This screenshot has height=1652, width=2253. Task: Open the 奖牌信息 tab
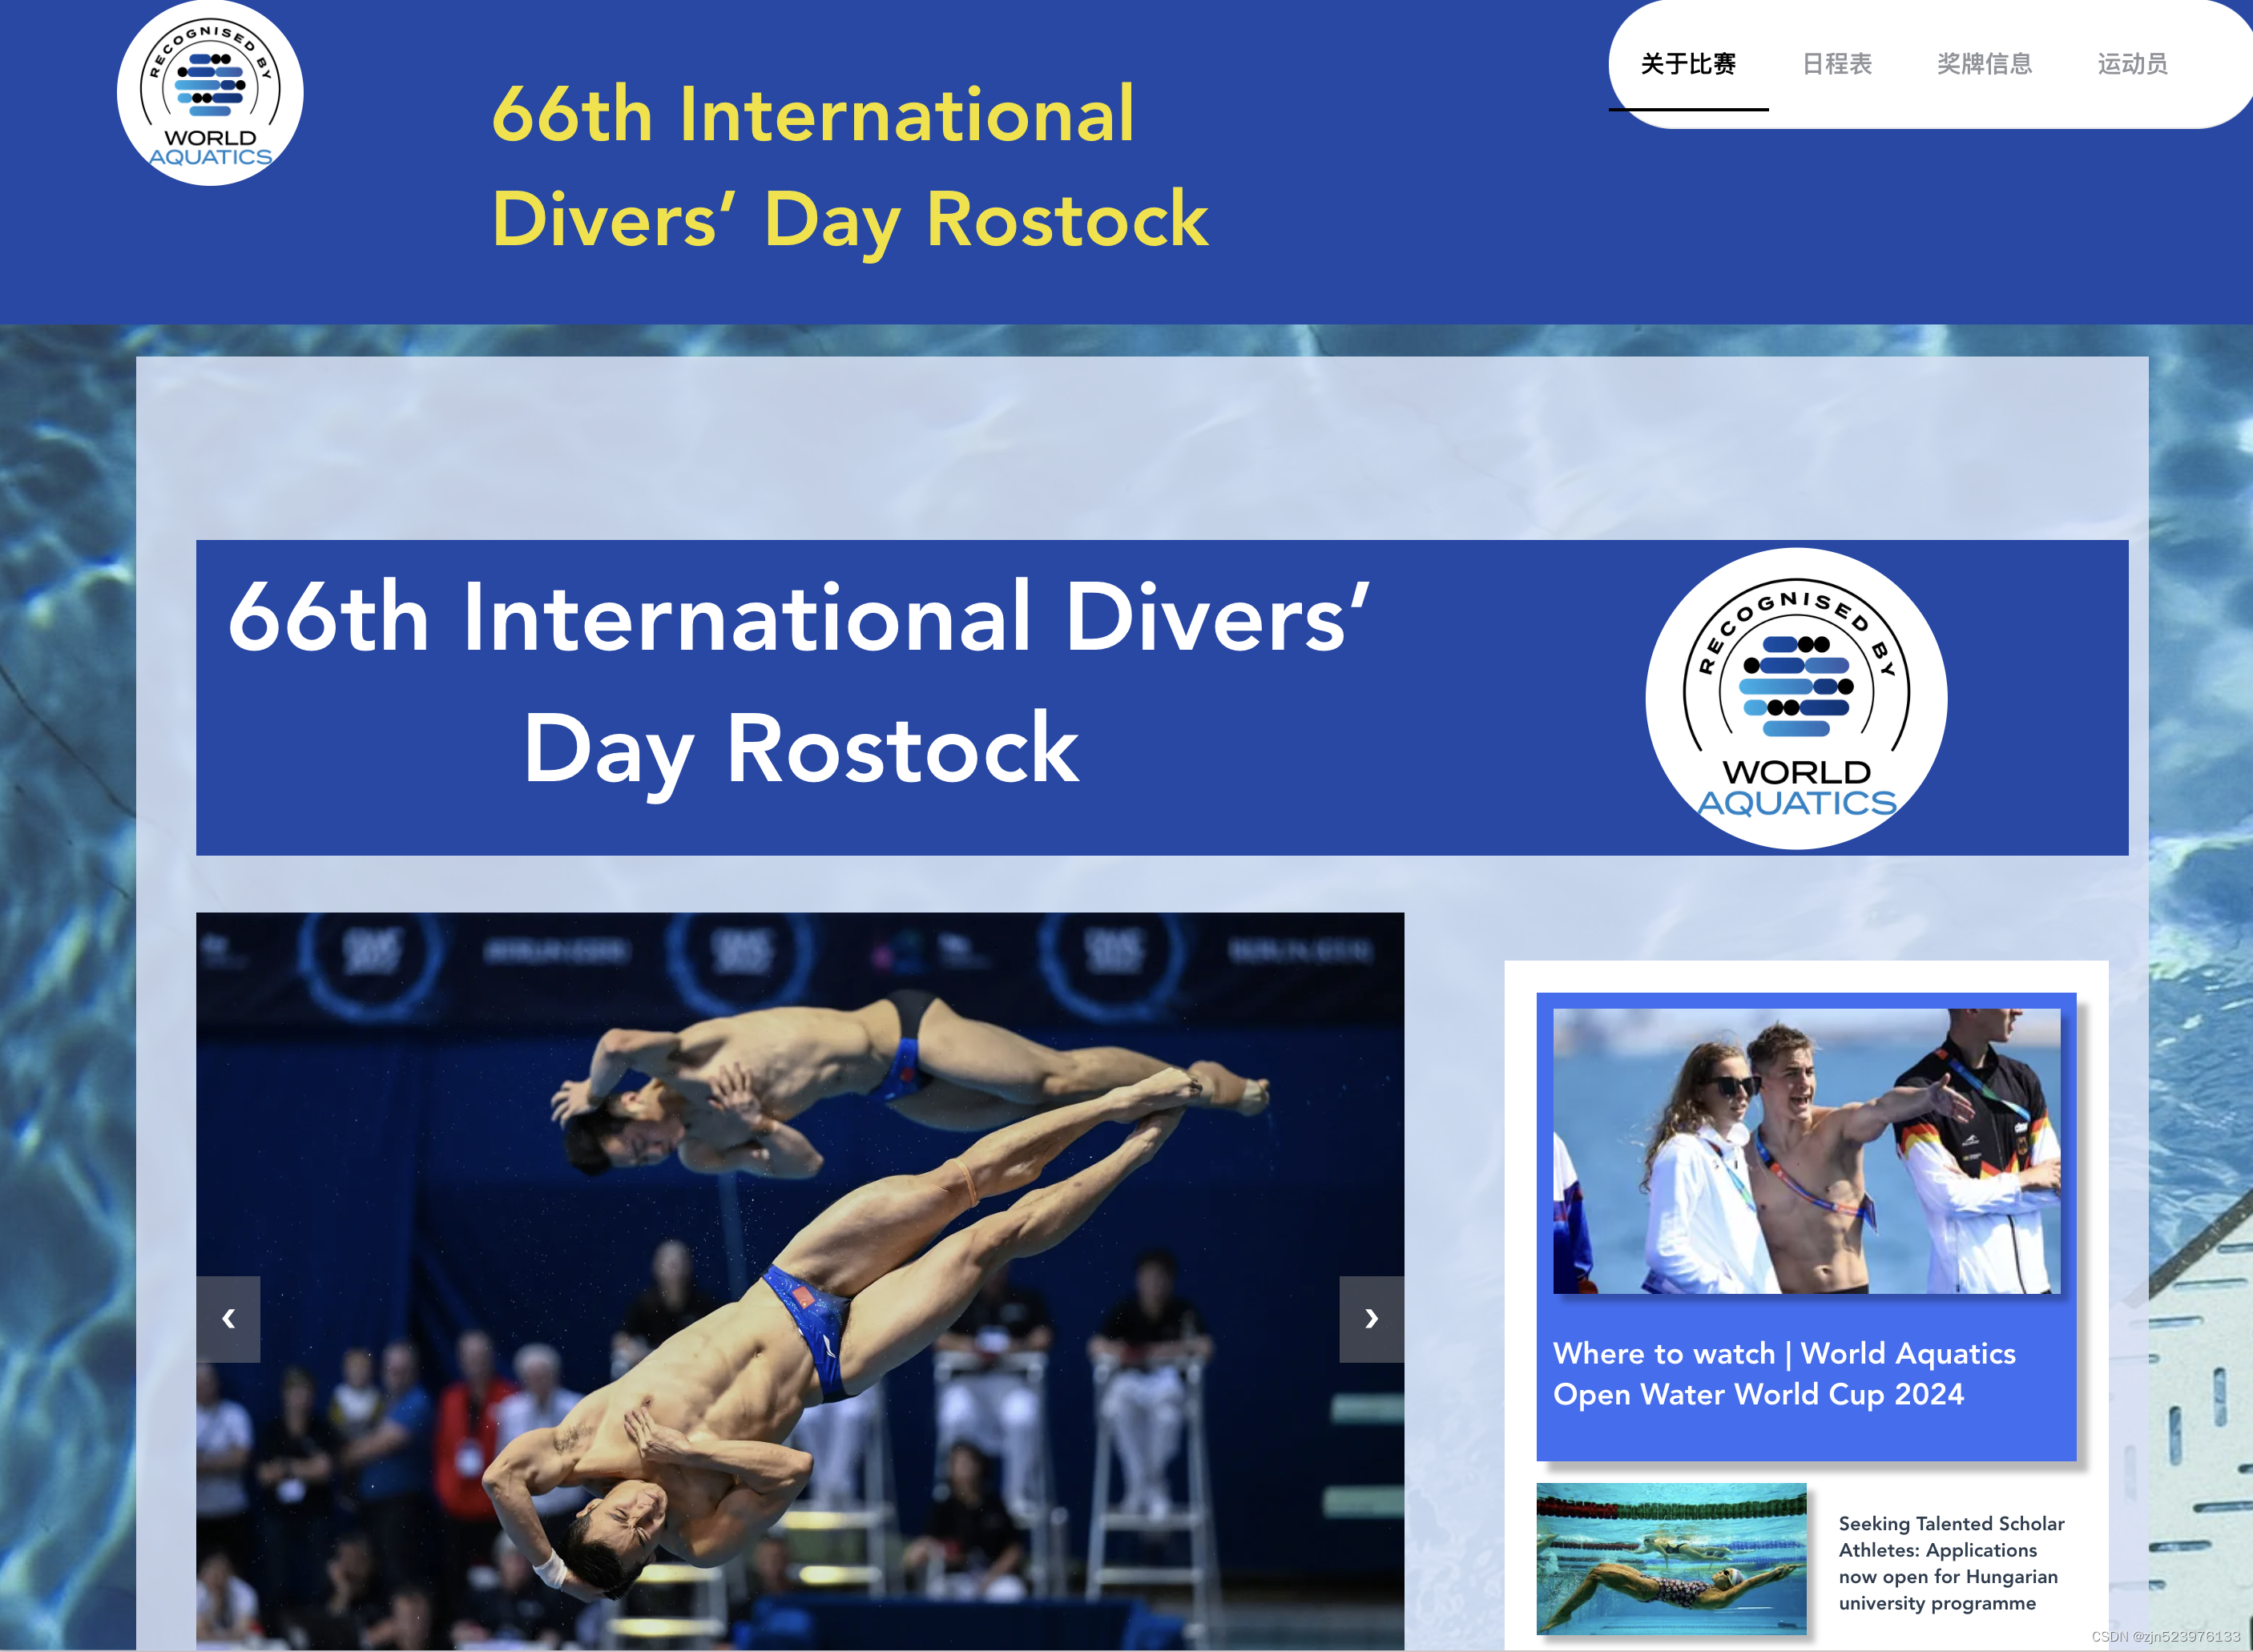pos(1984,64)
